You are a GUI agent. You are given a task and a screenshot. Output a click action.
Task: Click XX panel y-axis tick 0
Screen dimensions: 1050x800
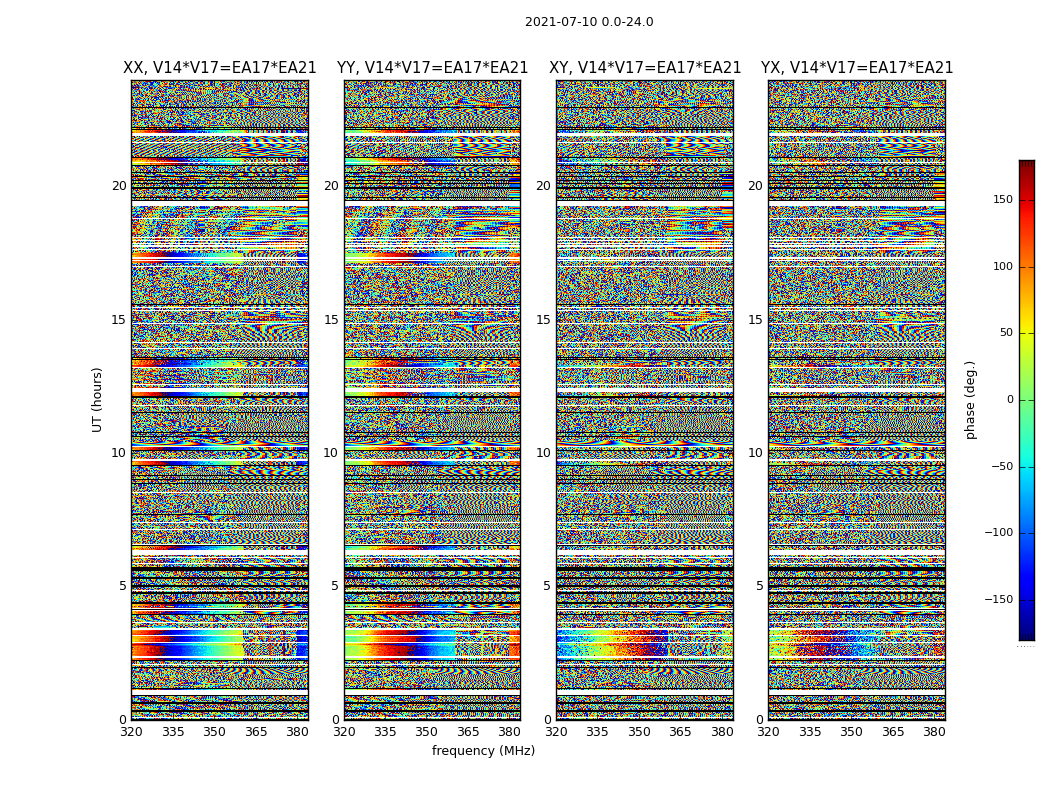[123, 720]
